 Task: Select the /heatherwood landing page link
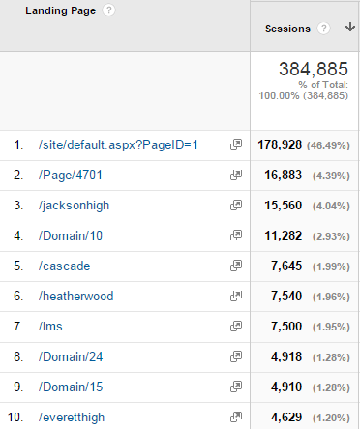76,296
